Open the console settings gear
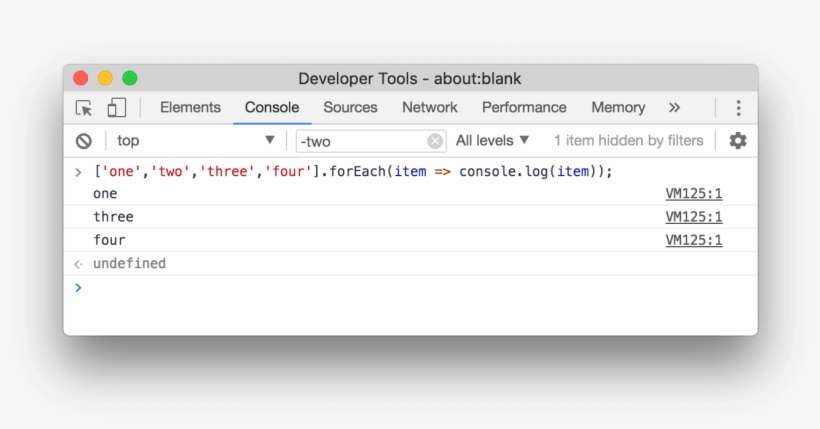This screenshot has height=429, width=820. 737,141
